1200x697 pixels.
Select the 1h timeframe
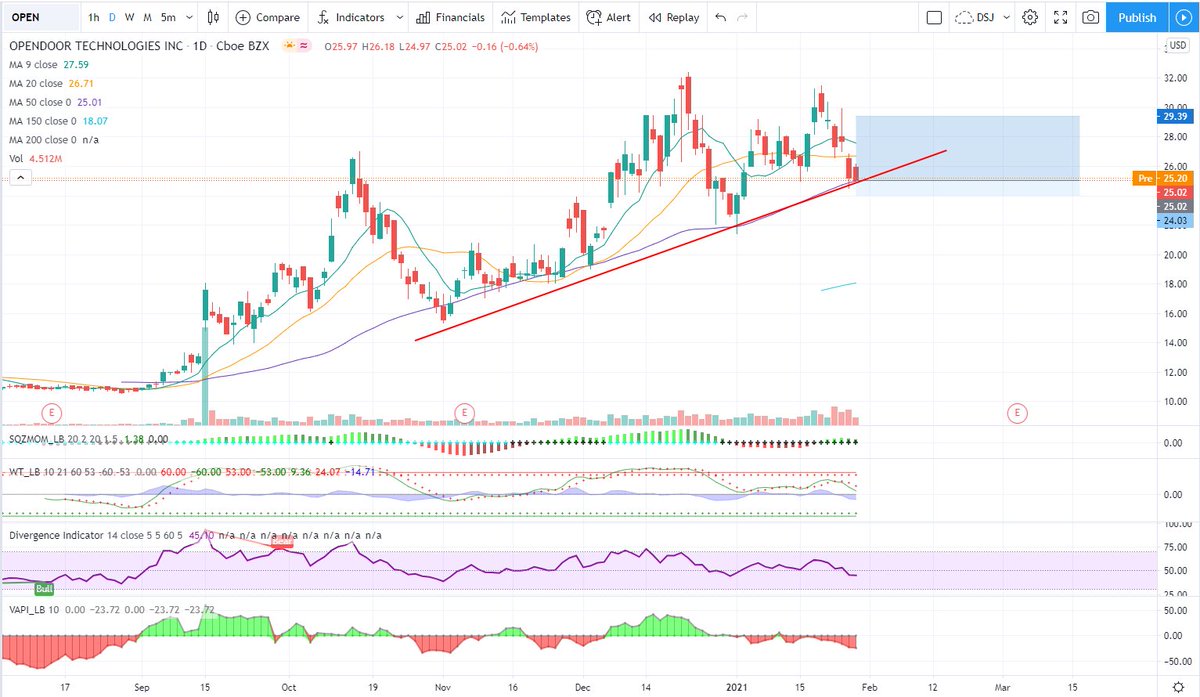pos(93,17)
